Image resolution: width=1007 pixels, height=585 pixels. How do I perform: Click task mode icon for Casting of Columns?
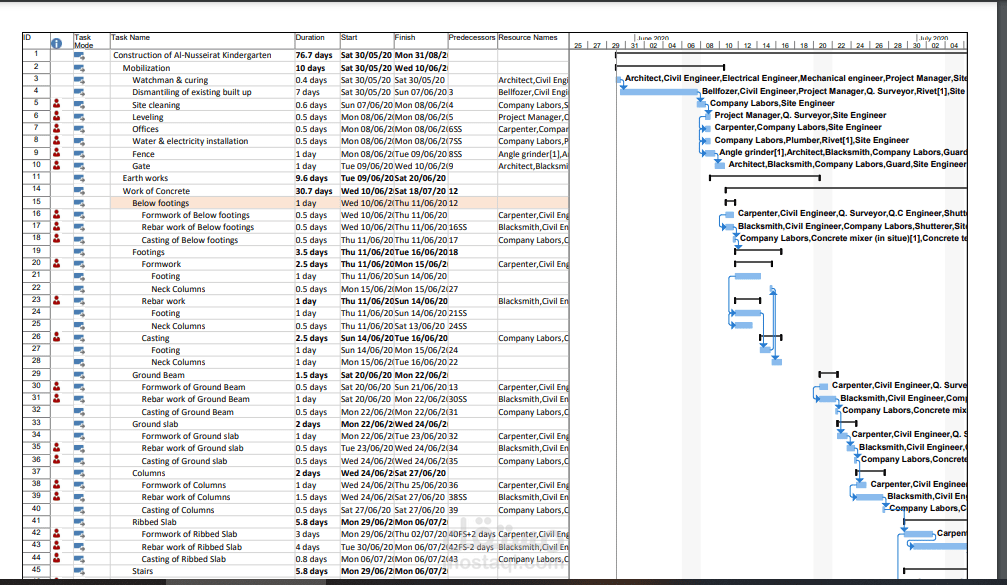tap(79, 511)
